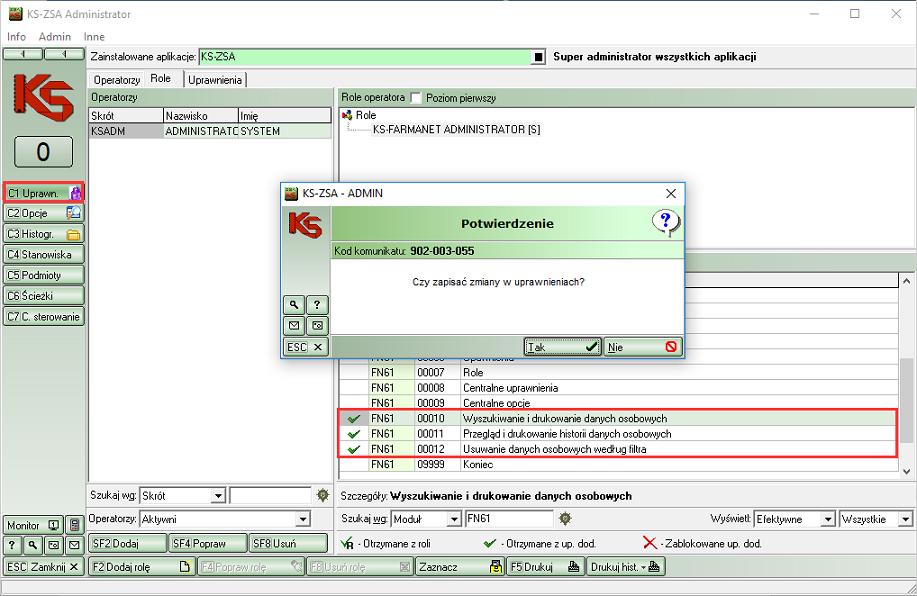The image size is (917, 596).
Task: Open C7 C. sterowanie section
Action: pyautogui.click(x=44, y=316)
